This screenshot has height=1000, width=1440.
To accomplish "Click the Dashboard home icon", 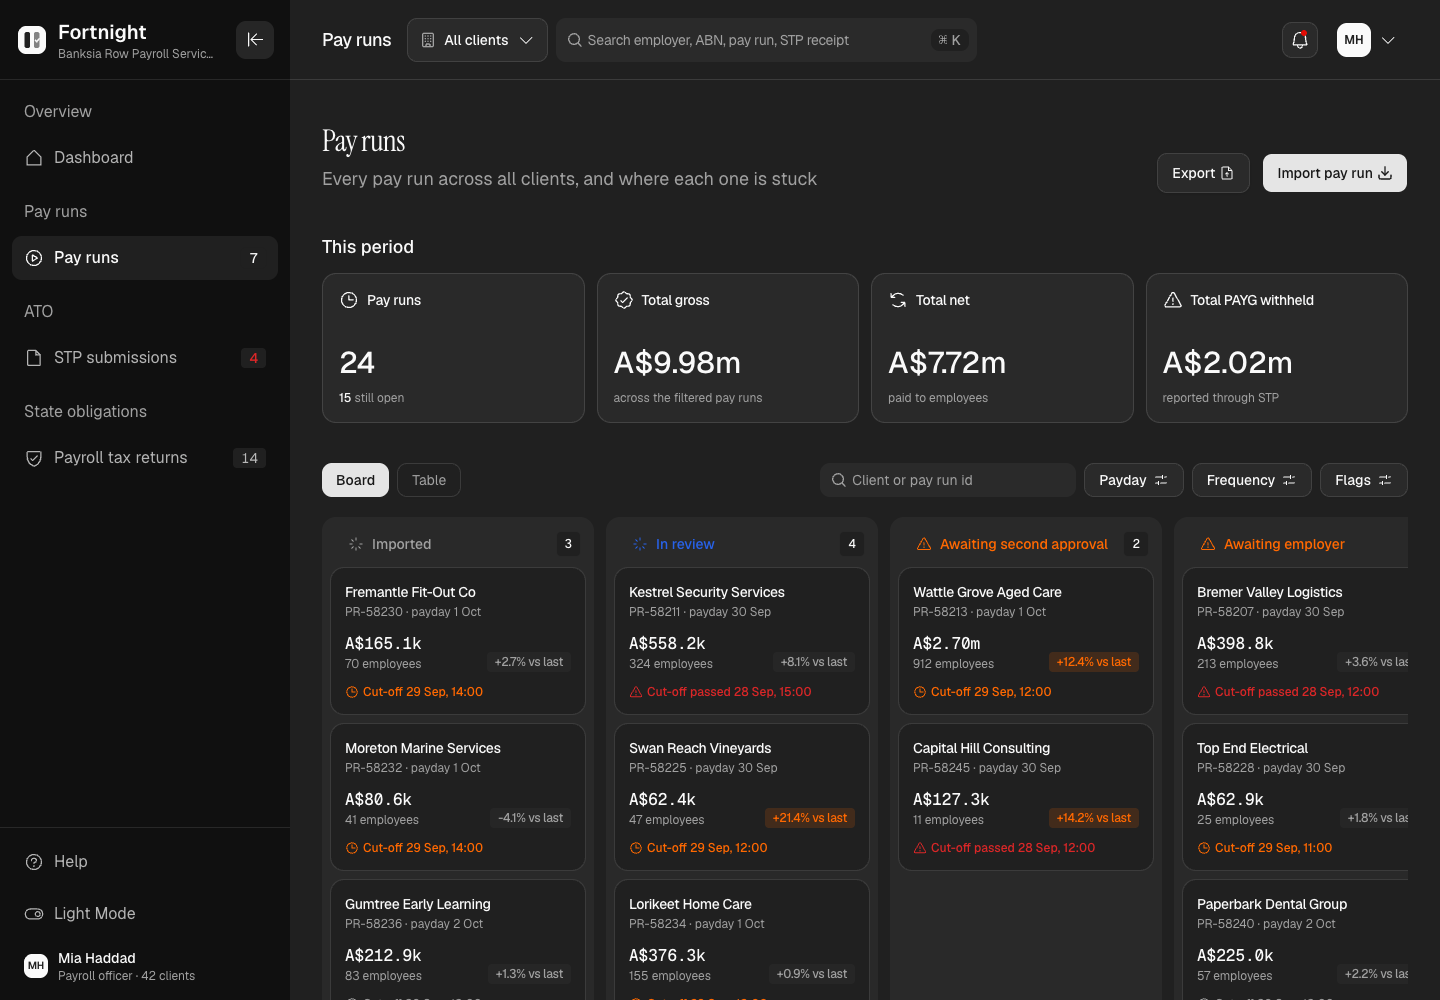I will tap(34, 158).
